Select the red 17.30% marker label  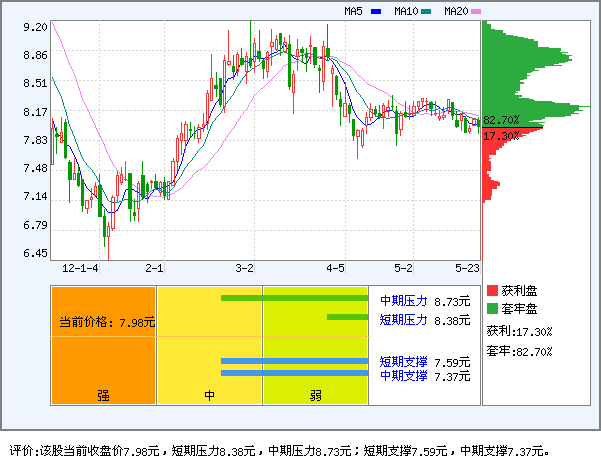[501, 135]
